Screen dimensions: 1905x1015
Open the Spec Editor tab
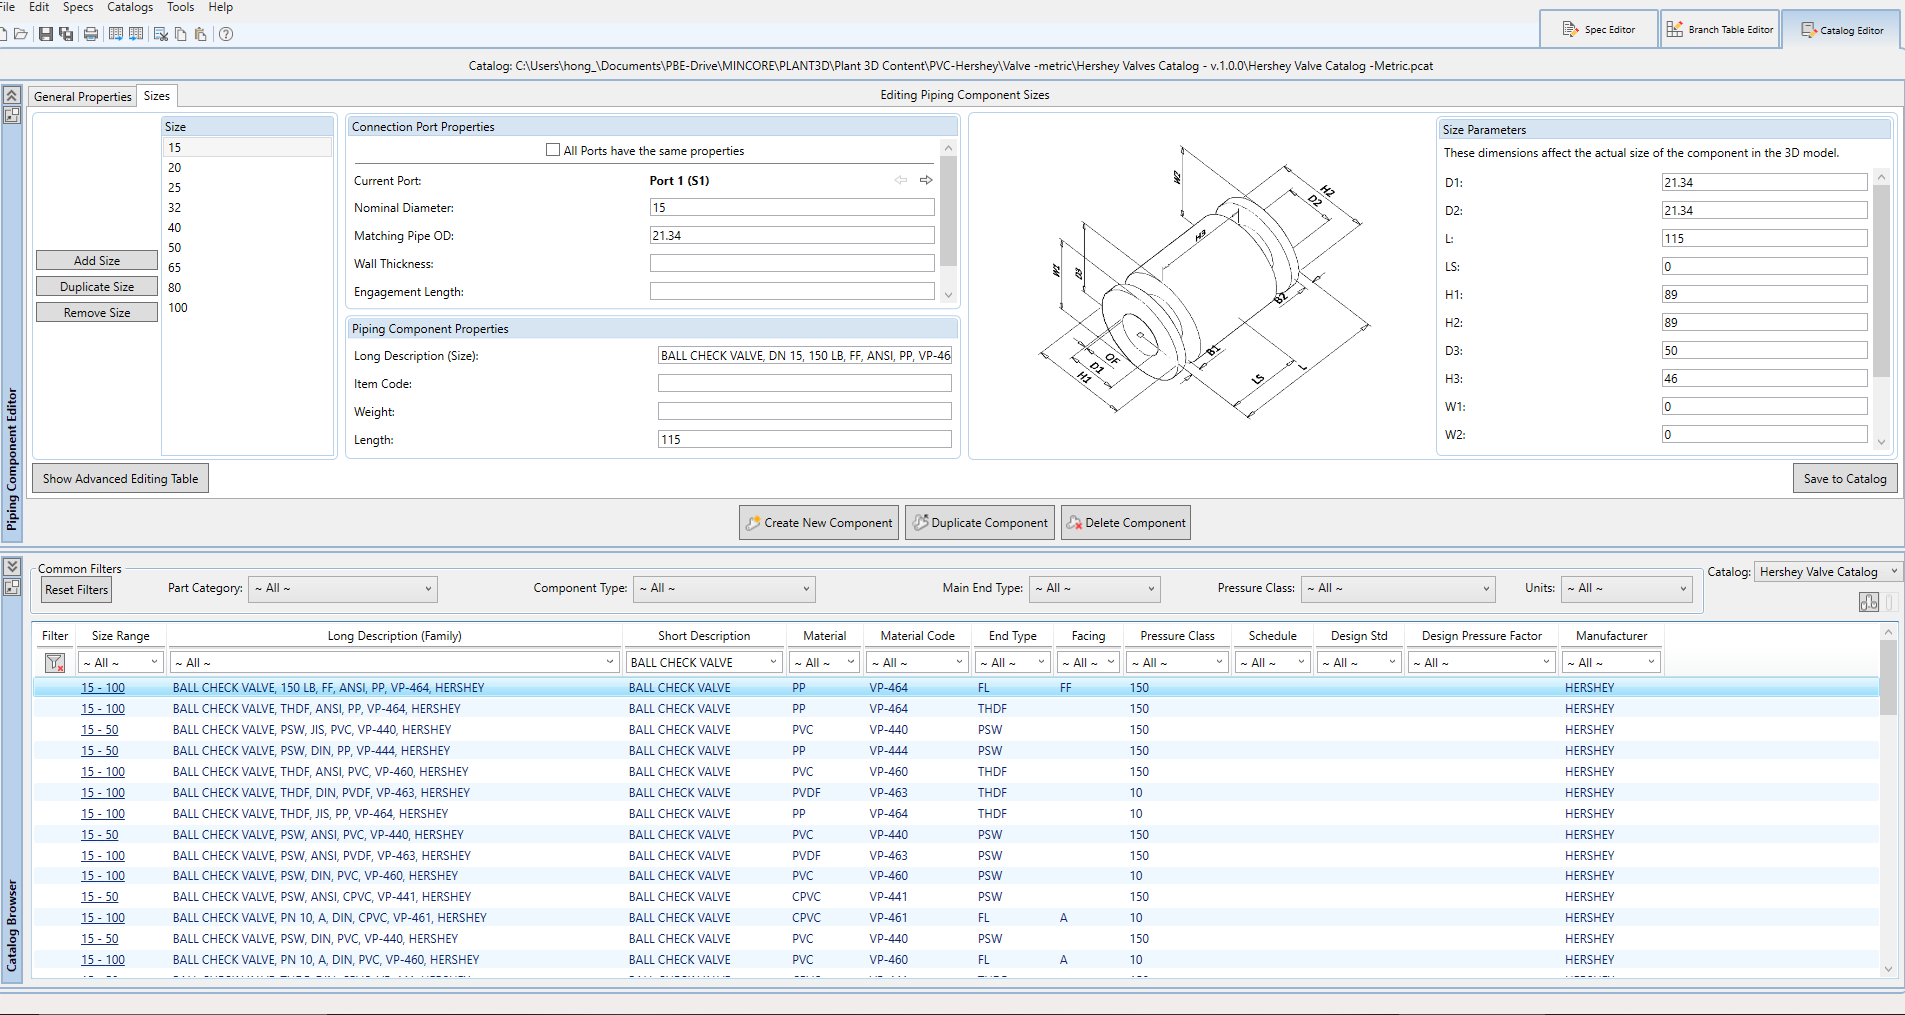pyautogui.click(x=1598, y=30)
